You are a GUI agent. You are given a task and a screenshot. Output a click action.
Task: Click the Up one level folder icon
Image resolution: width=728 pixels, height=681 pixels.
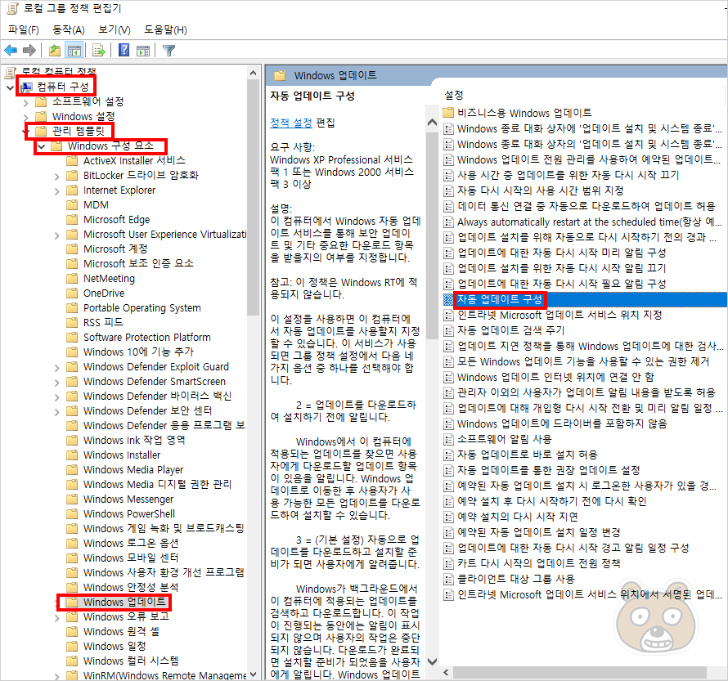pyautogui.click(x=55, y=50)
